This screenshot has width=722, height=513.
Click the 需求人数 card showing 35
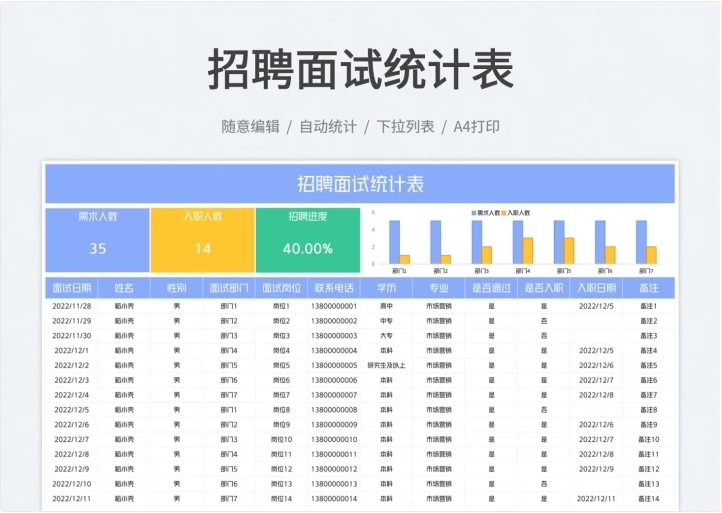(x=97, y=240)
